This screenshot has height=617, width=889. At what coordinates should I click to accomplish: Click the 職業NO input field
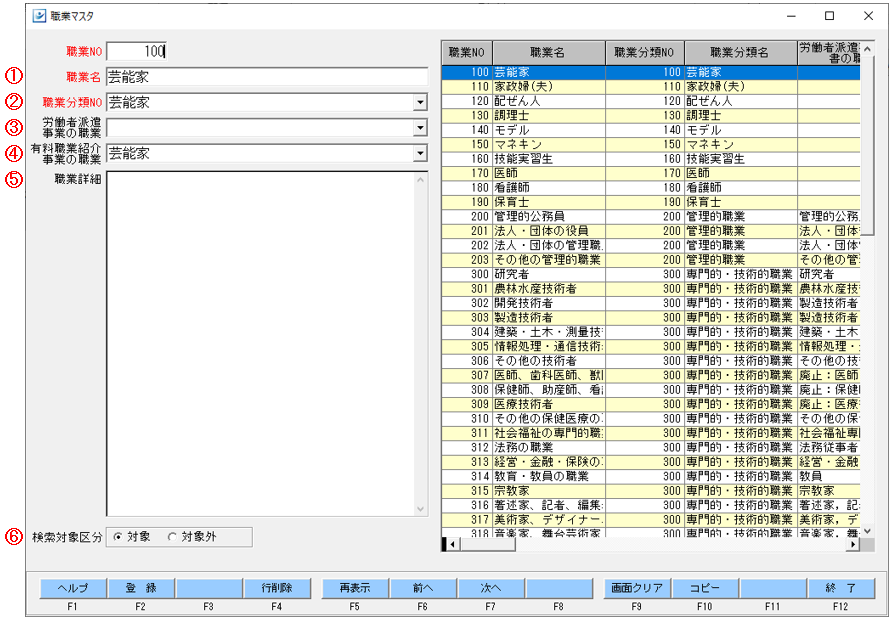[x=137, y=52]
